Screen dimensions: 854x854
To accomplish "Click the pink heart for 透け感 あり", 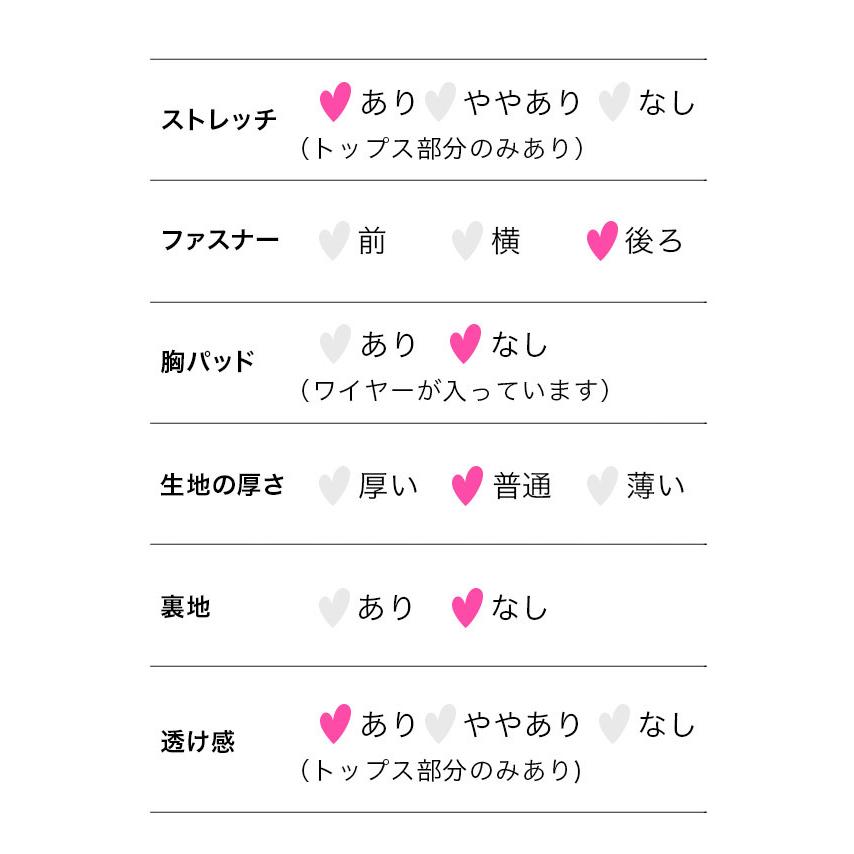I will tap(335, 724).
